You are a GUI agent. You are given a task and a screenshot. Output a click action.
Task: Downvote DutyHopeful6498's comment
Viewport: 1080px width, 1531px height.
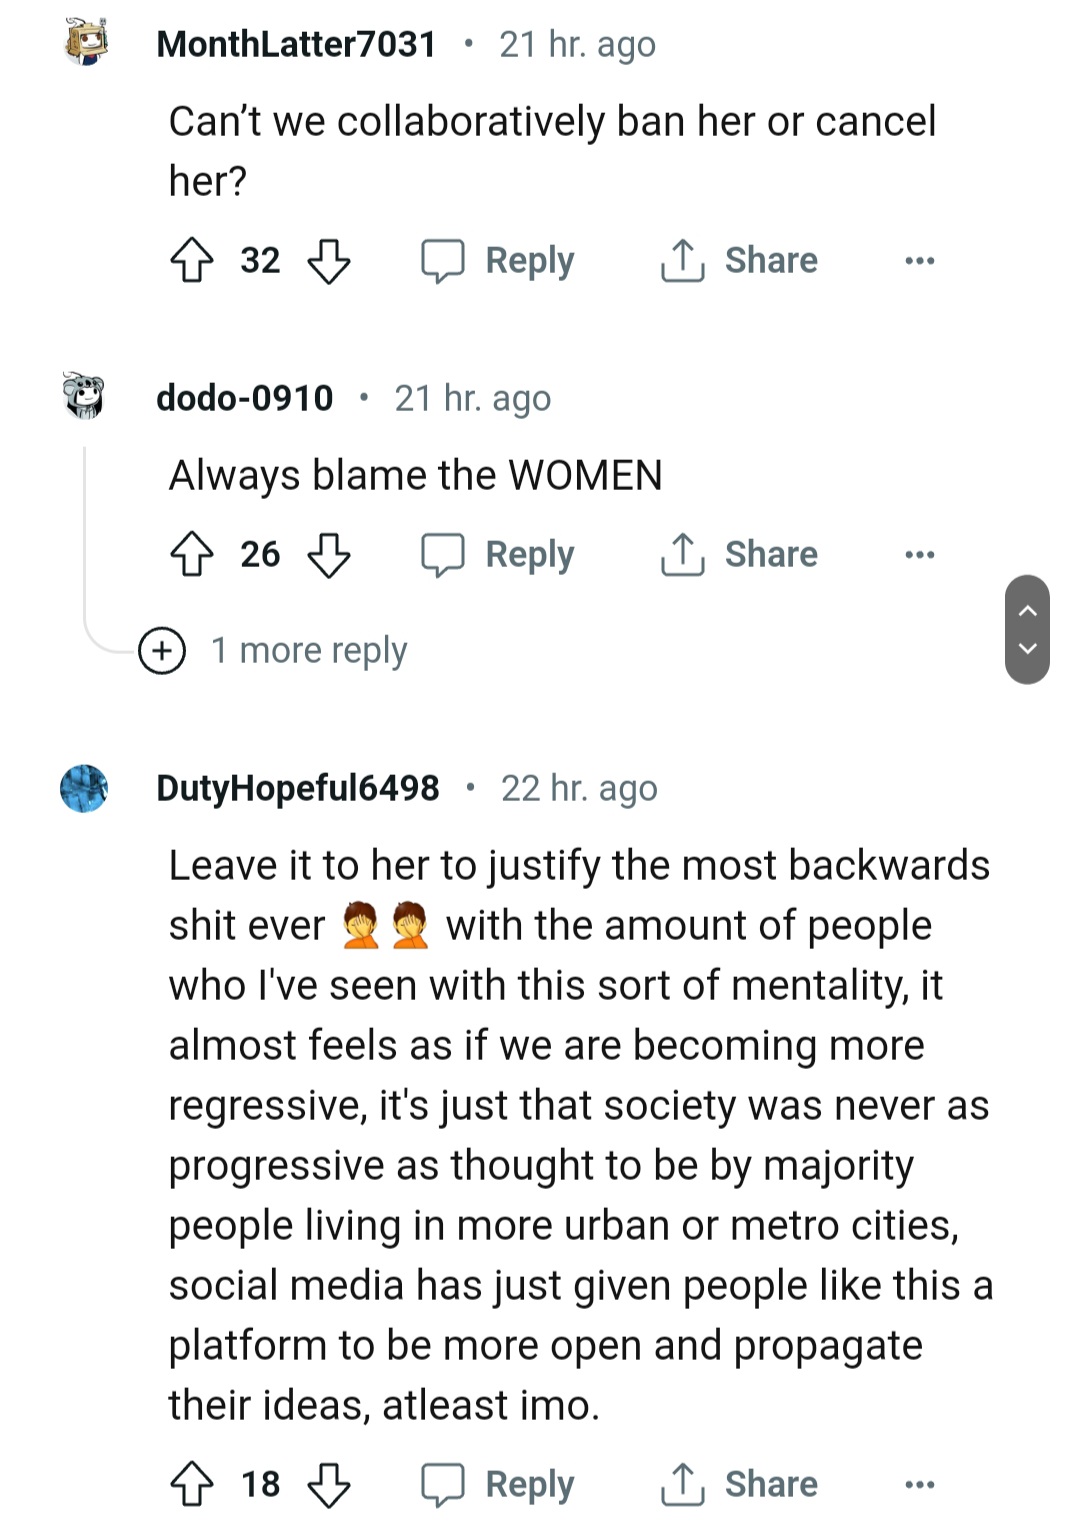329,1485
